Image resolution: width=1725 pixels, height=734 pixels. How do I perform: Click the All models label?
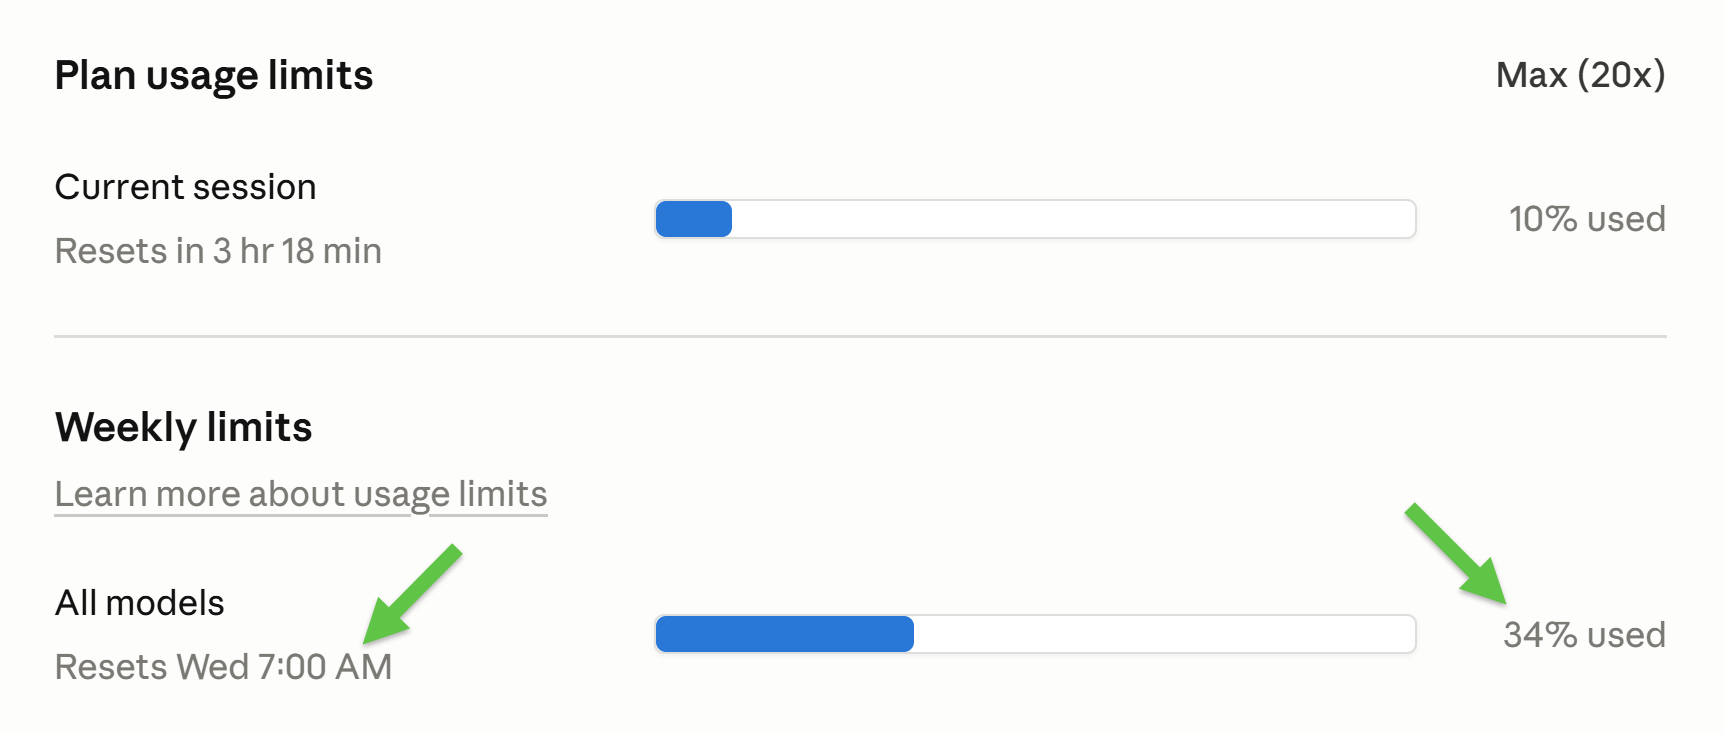pyautogui.click(x=140, y=603)
